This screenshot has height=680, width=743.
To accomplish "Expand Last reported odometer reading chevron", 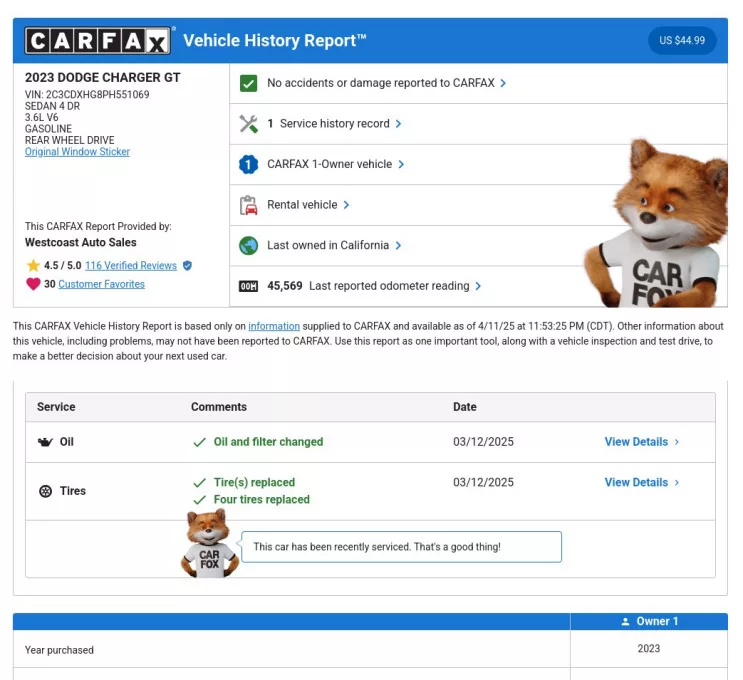I will 478,286.
